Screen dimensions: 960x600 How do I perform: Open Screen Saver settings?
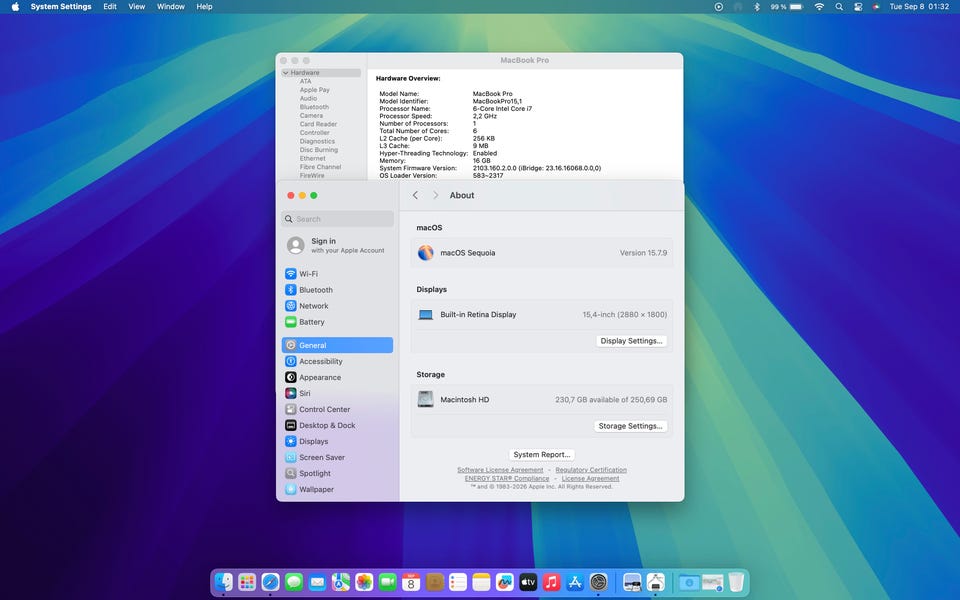(337, 457)
